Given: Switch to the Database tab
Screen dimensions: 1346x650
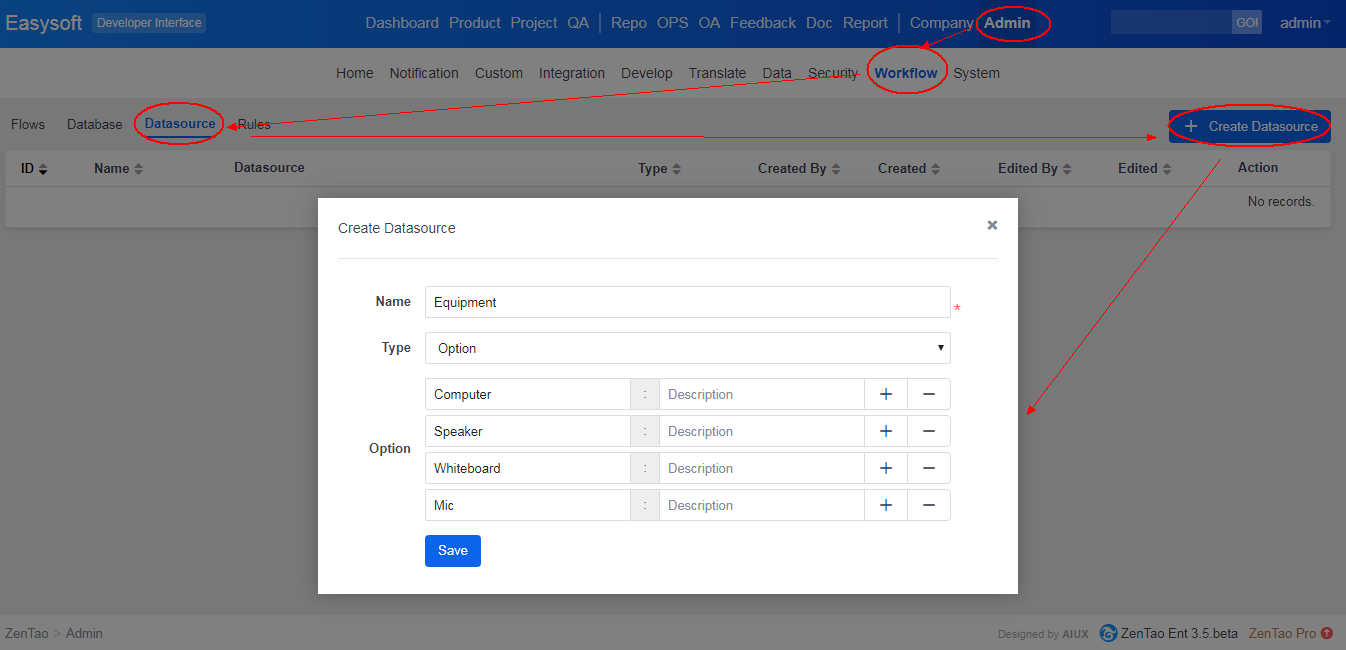Looking at the screenshot, I should (94, 125).
